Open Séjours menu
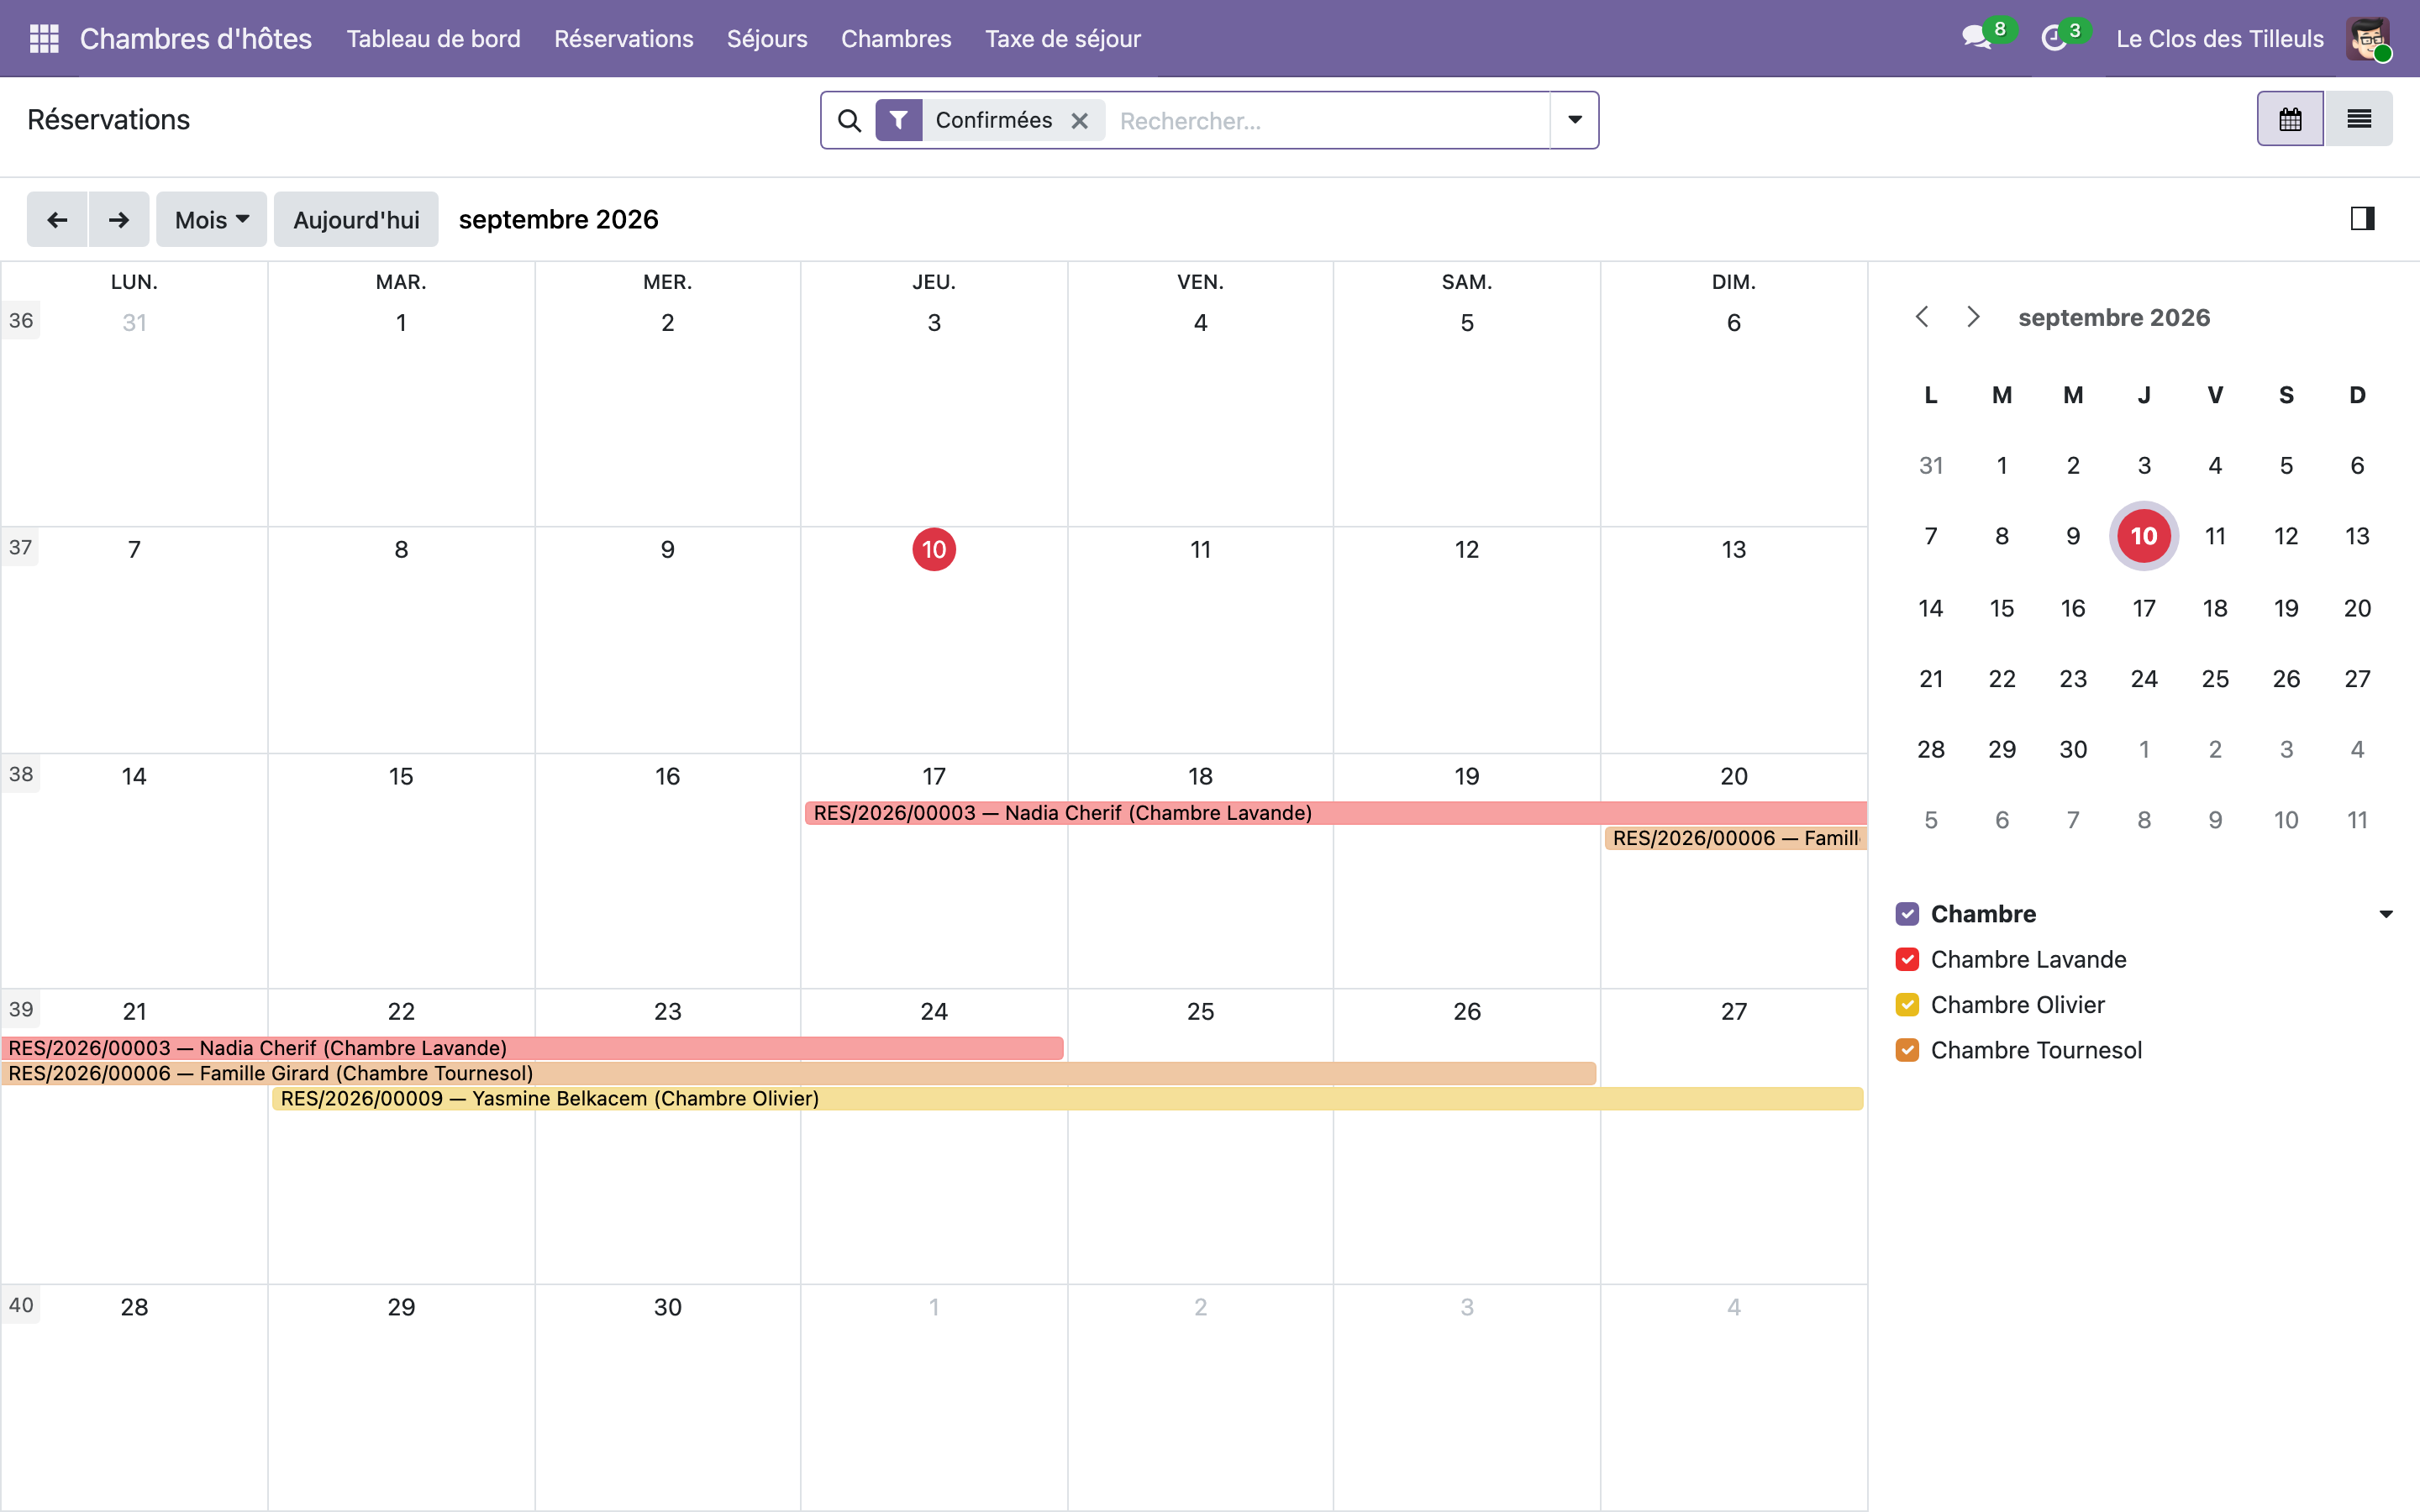 pos(767,38)
